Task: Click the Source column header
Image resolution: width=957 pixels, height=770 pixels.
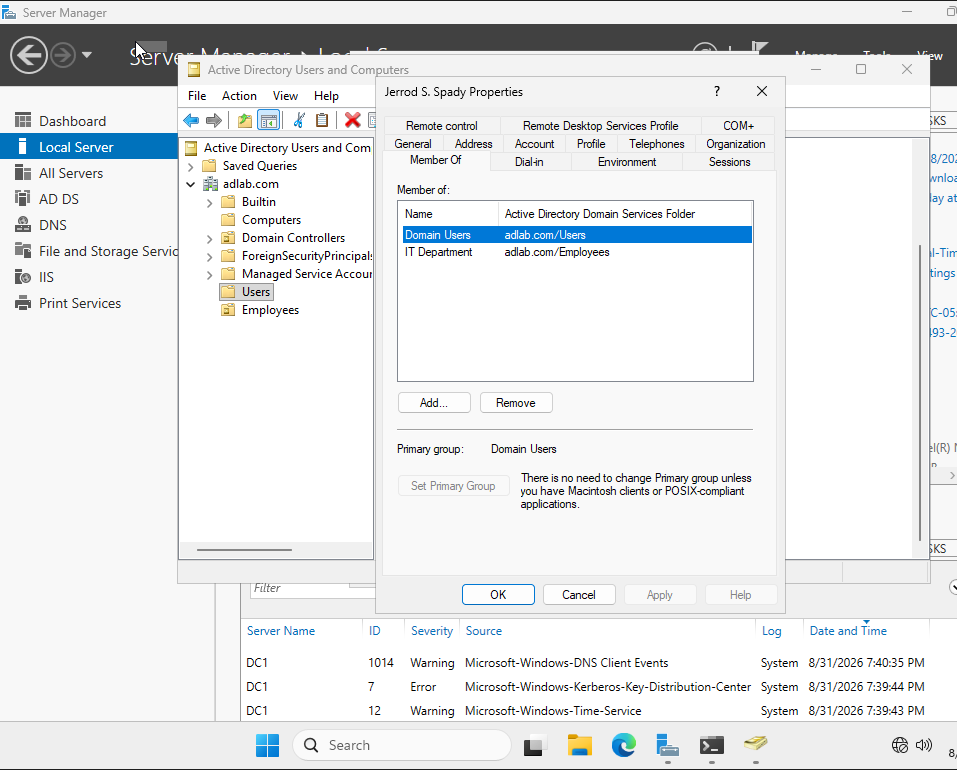Action: pos(483,631)
